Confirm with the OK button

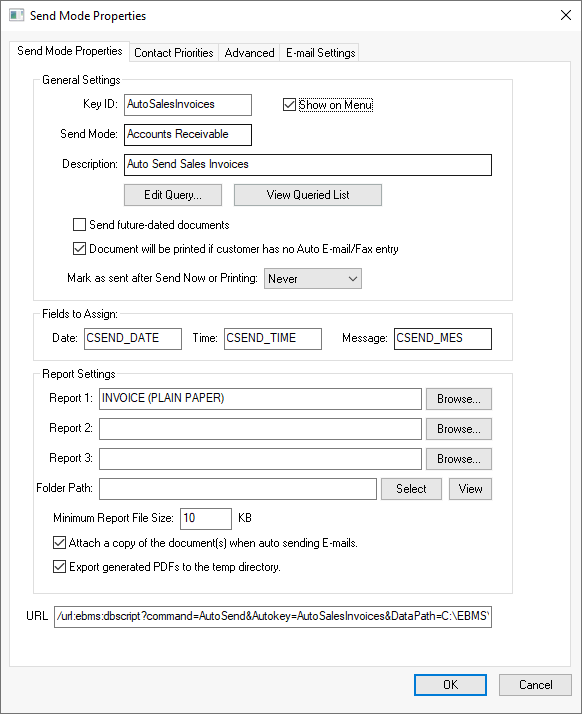[450, 685]
